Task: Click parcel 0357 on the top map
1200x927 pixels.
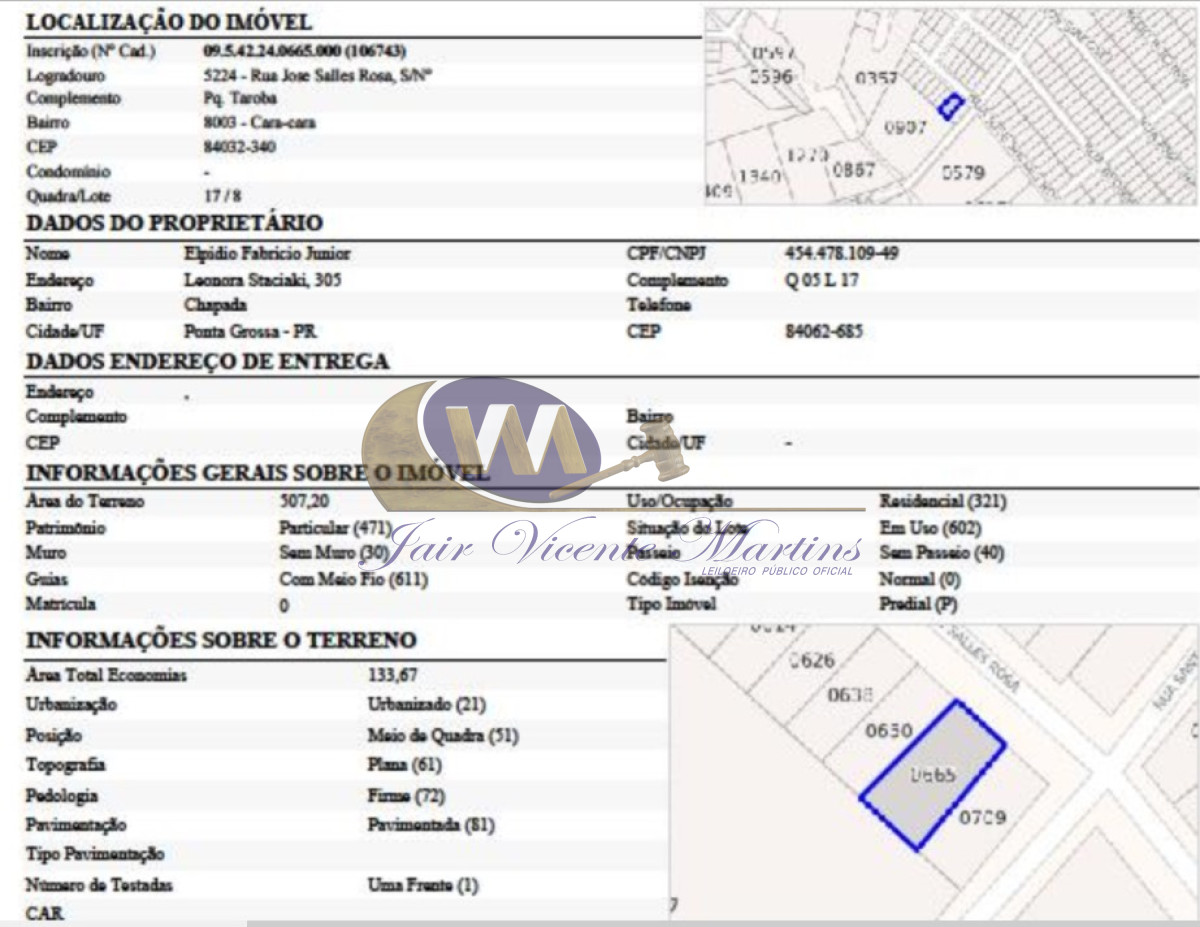Action: click(x=876, y=78)
